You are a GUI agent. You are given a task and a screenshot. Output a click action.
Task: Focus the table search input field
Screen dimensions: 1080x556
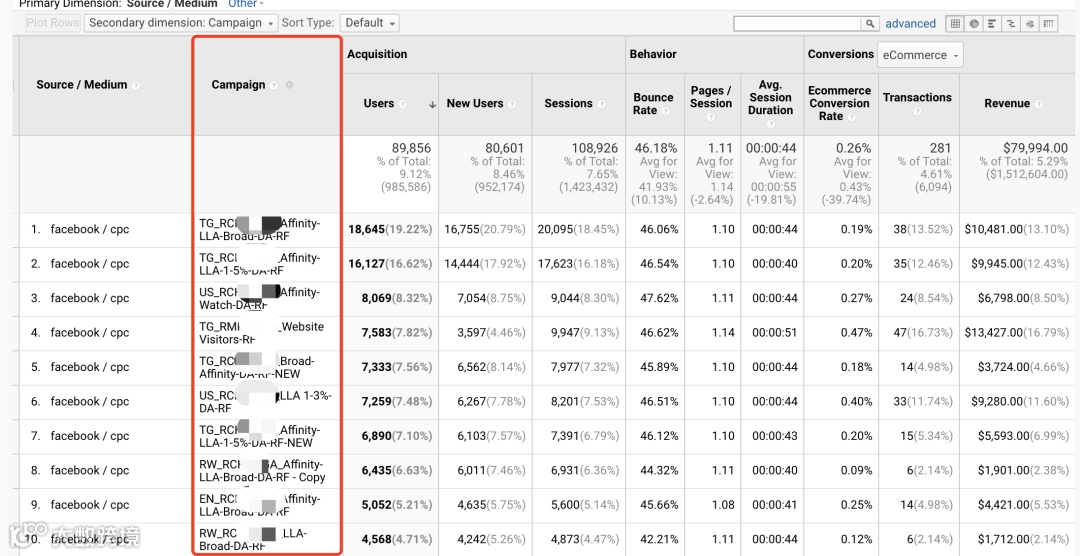pyautogui.click(x=798, y=23)
